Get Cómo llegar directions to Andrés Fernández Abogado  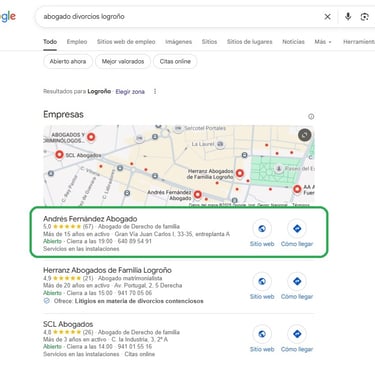(x=297, y=234)
